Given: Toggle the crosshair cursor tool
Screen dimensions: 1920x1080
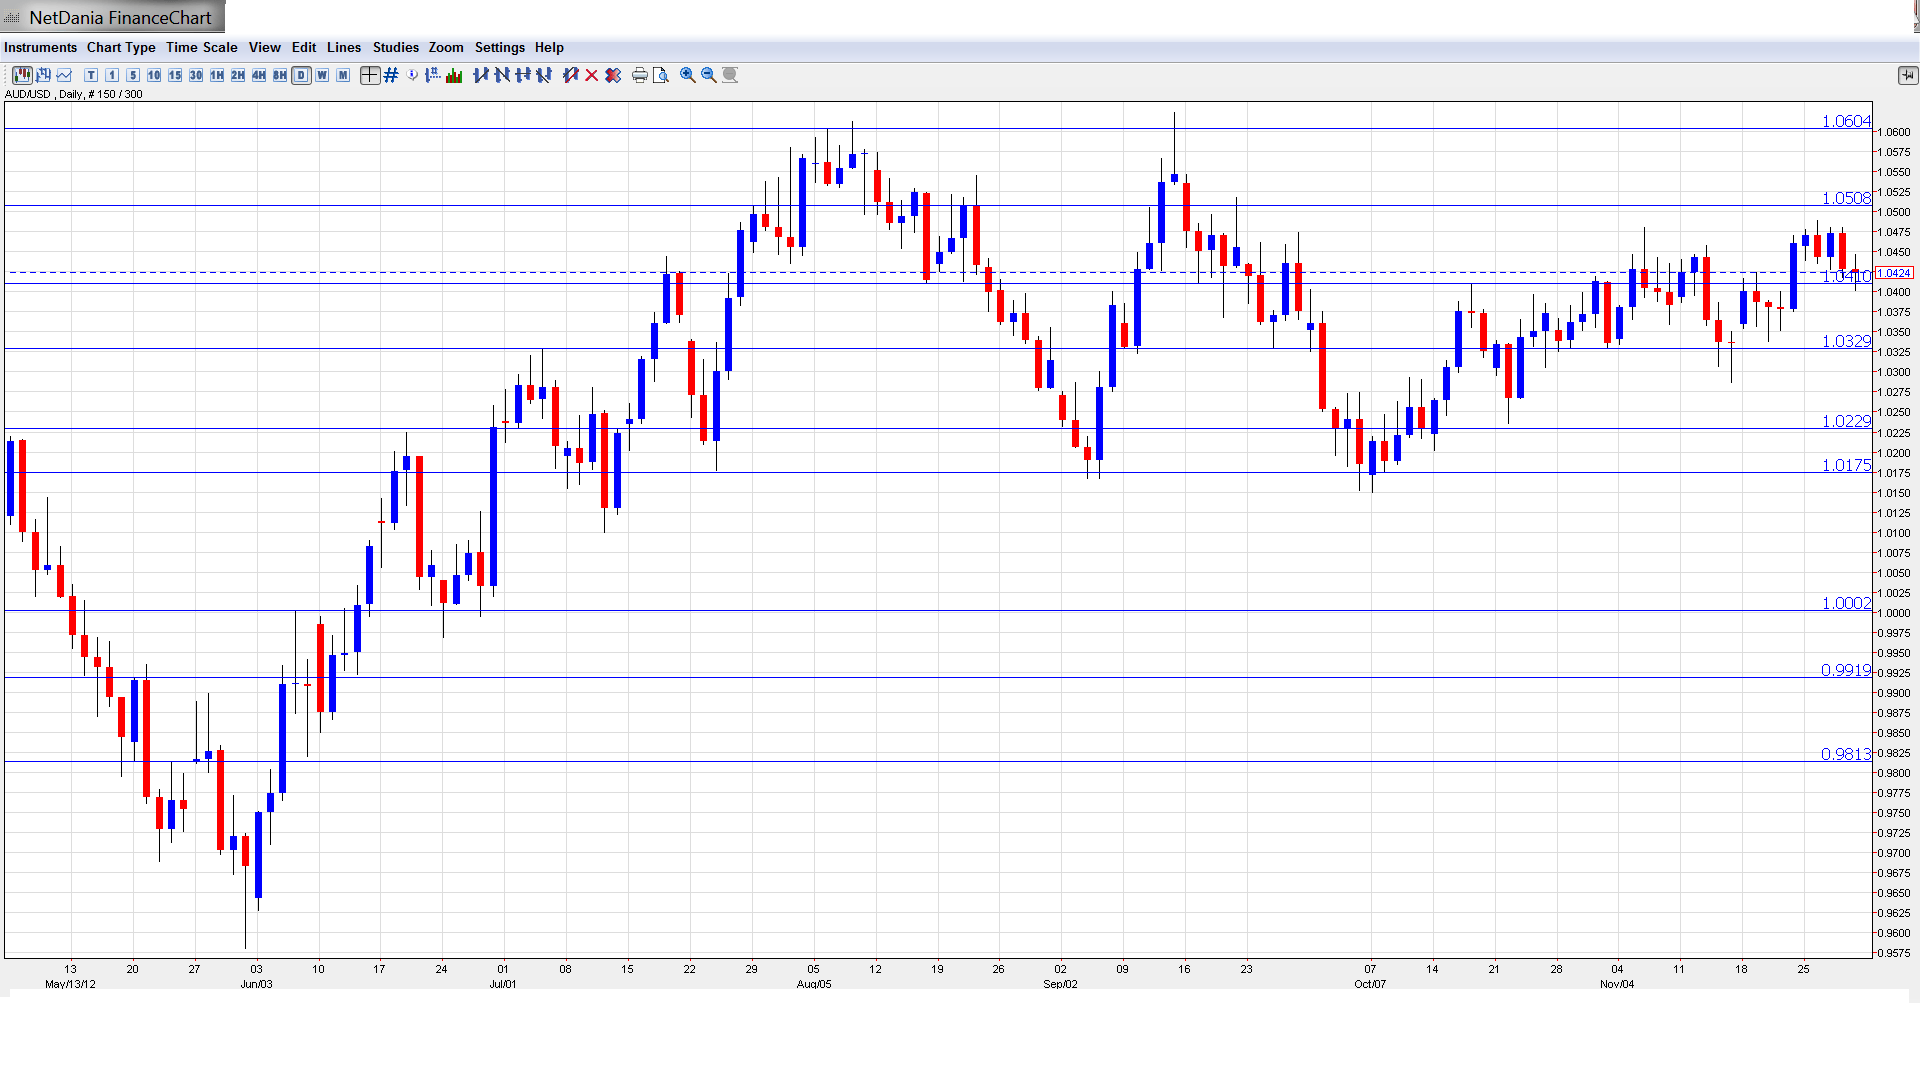Looking at the screenshot, I should (x=369, y=75).
